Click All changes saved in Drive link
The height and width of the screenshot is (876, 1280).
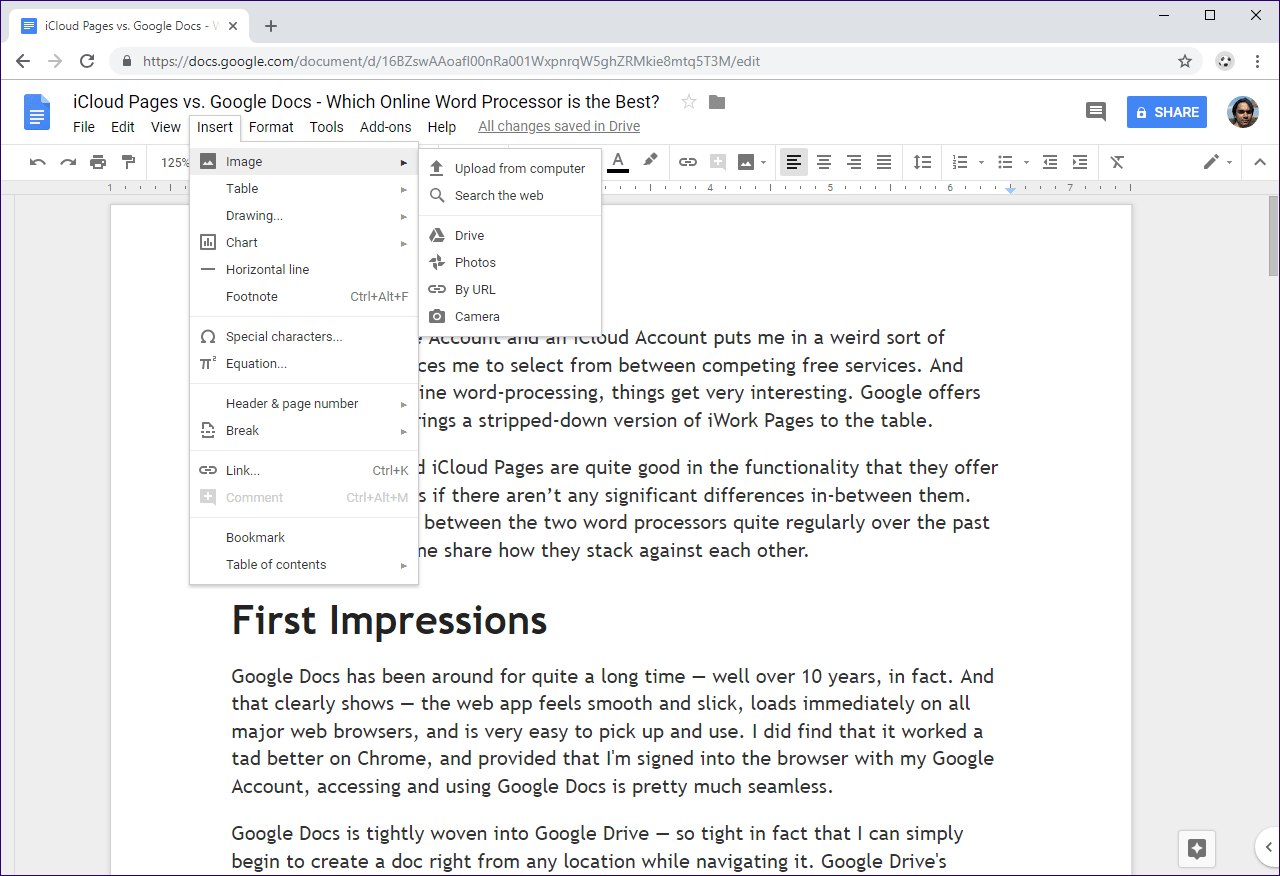coord(559,126)
